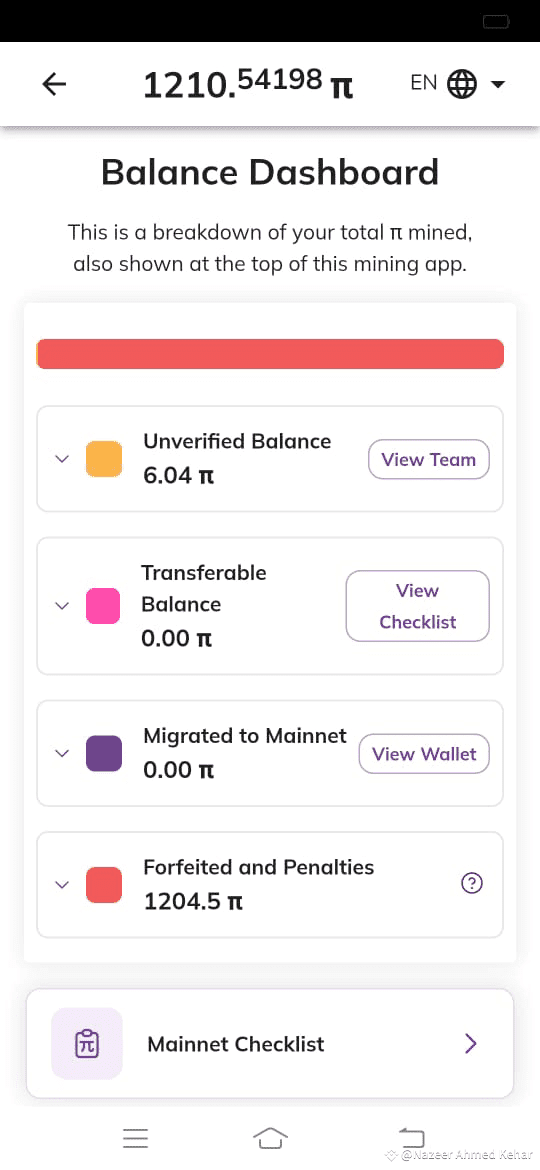Open the Mainnet Checklist row
The image size is (540, 1170).
(270, 1043)
